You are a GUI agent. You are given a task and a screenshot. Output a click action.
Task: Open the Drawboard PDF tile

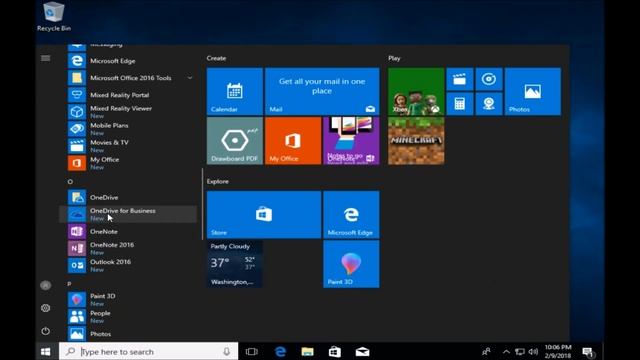pyautogui.click(x=235, y=141)
